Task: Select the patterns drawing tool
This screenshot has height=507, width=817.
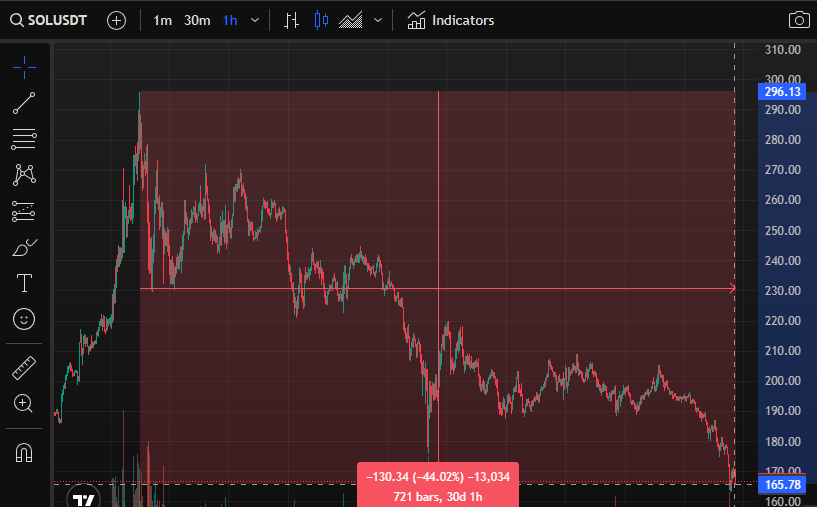Action: click(x=24, y=175)
